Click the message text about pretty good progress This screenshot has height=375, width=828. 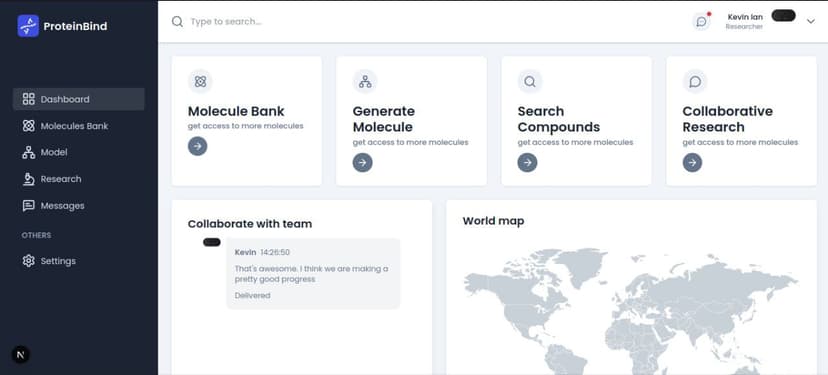coord(312,274)
